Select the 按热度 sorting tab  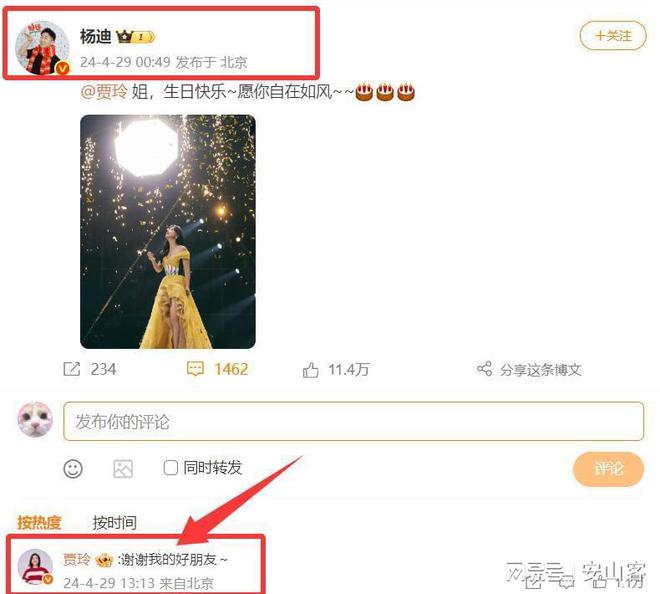[x=39, y=522]
